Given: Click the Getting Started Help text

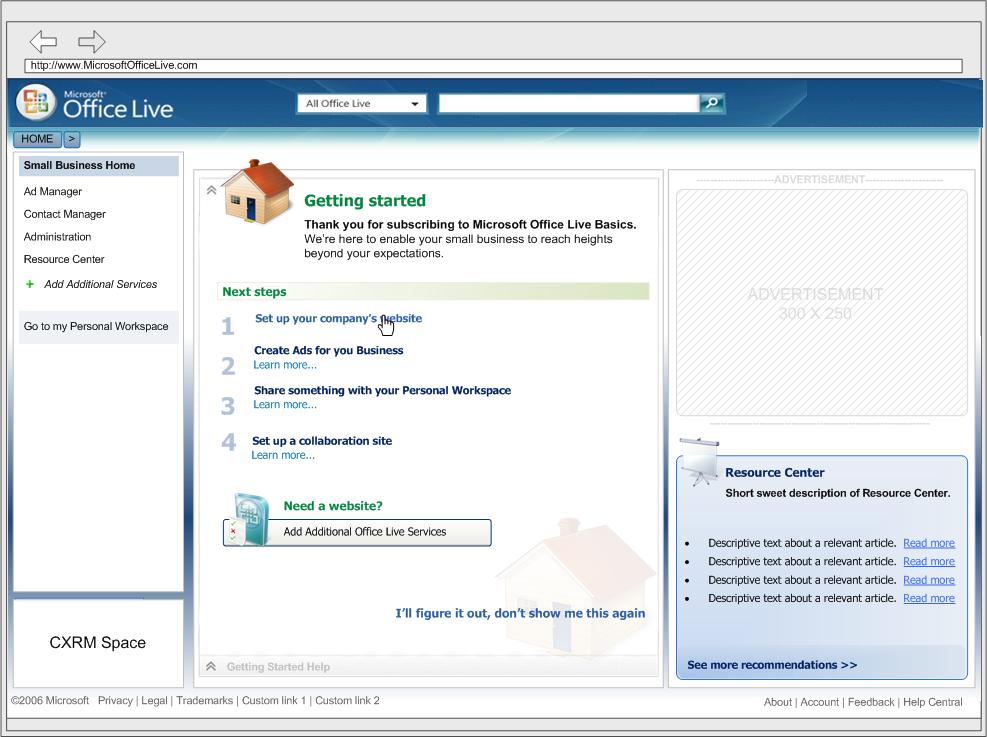Looking at the screenshot, I should coord(278,667).
